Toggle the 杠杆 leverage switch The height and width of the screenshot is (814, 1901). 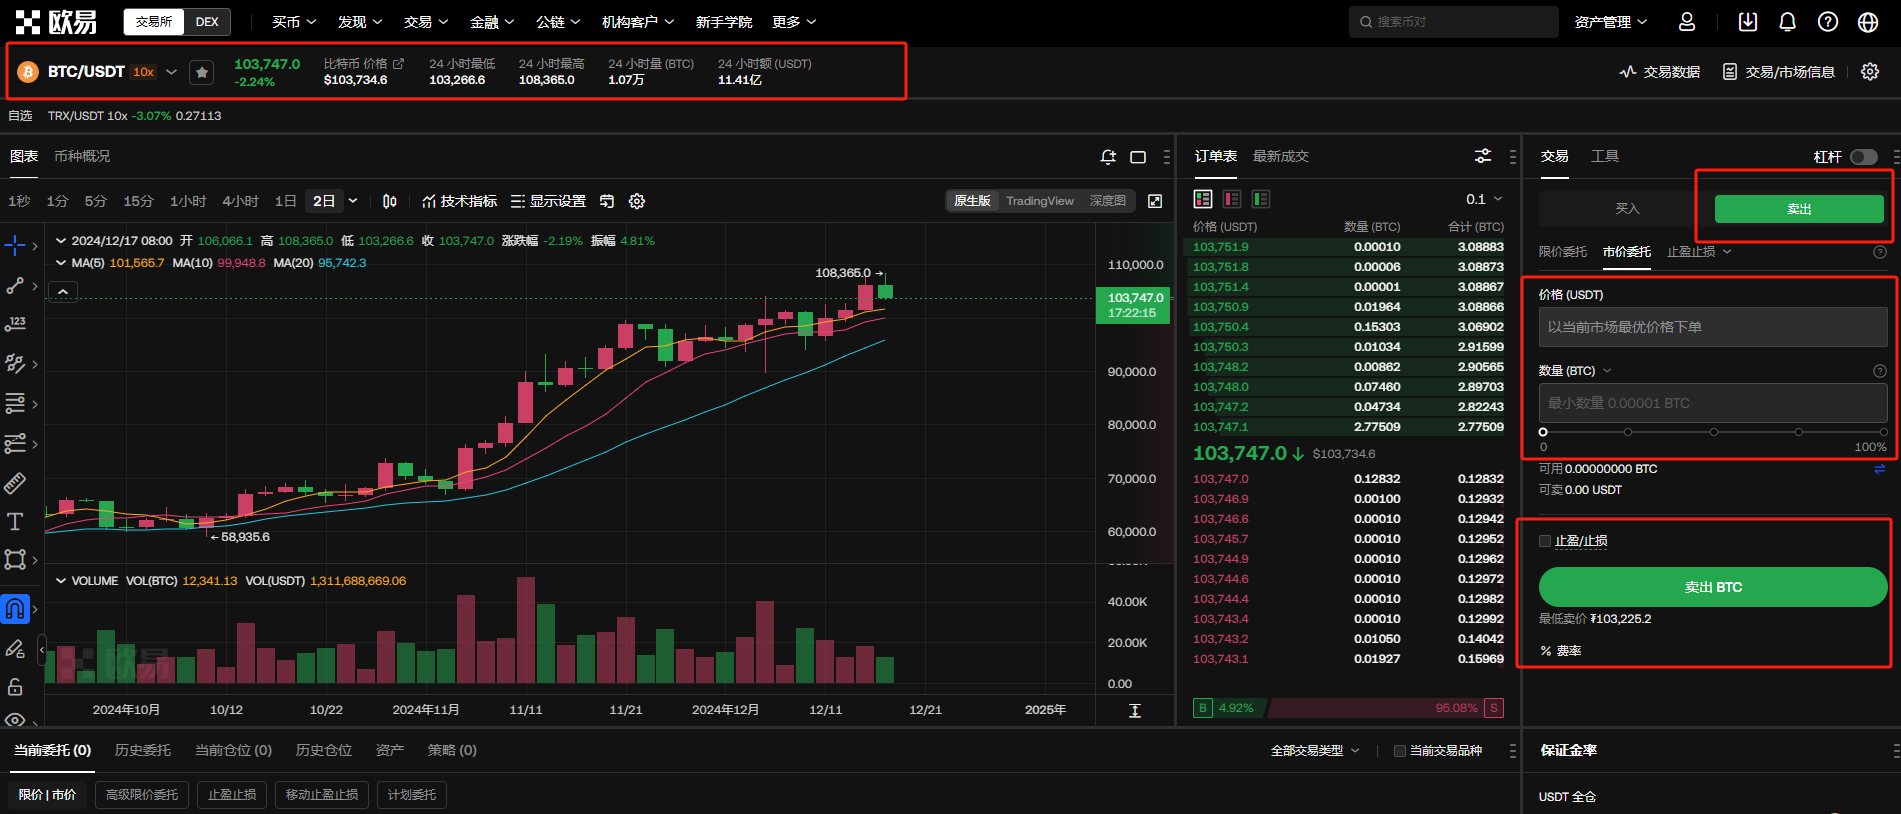pyautogui.click(x=1864, y=157)
